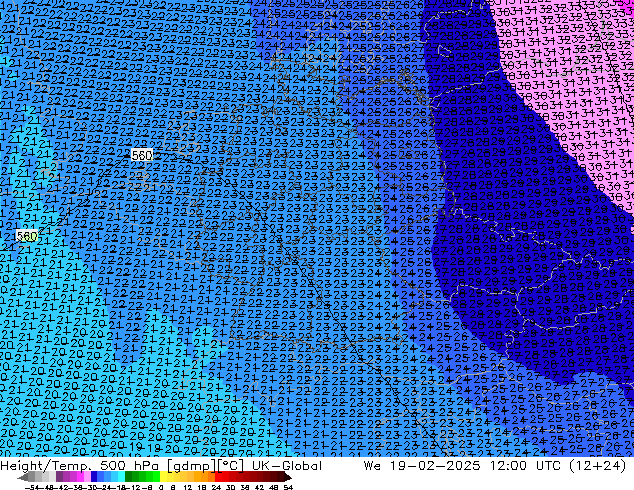Screen dimensions: 634x490
Task: Click the yellowish 560 contour label near left edge
Action: [27, 236]
